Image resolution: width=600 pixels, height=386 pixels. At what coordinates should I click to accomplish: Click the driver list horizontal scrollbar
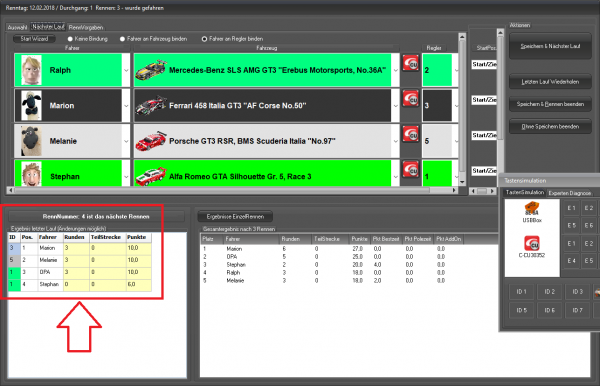coord(233,190)
